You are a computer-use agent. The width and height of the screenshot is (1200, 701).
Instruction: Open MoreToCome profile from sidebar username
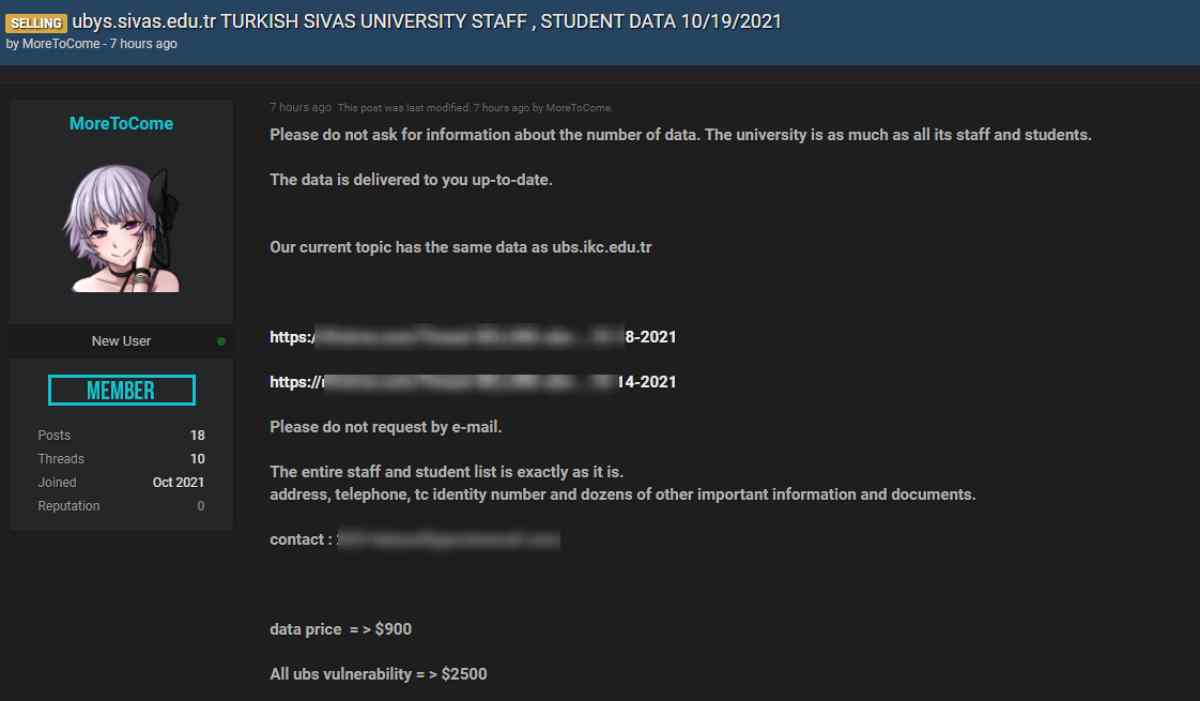121,124
